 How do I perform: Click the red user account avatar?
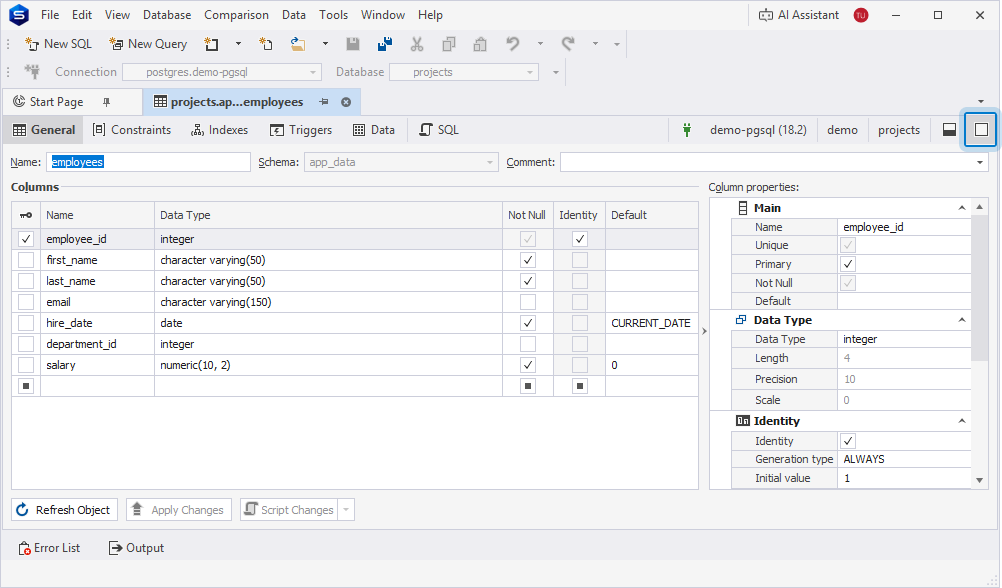[x=861, y=15]
